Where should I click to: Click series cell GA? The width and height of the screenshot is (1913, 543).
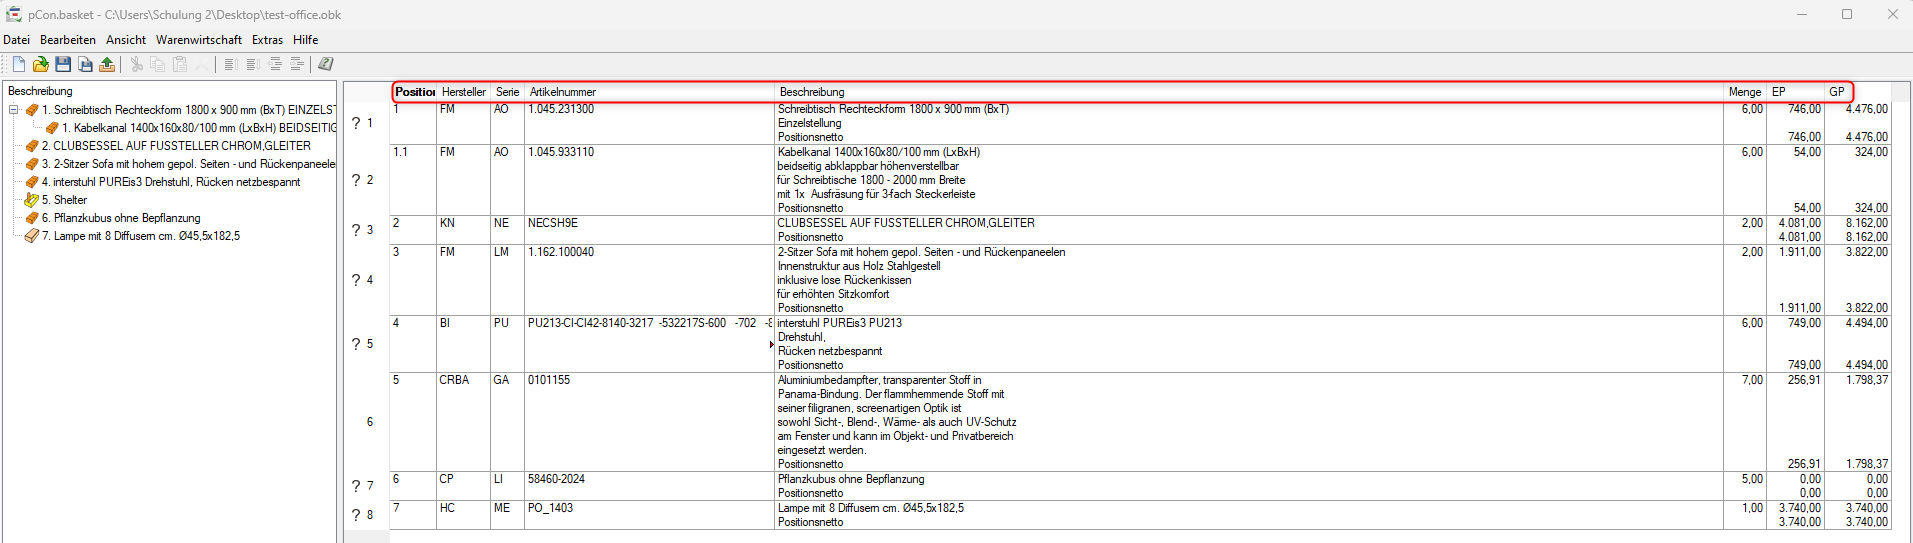coord(501,380)
